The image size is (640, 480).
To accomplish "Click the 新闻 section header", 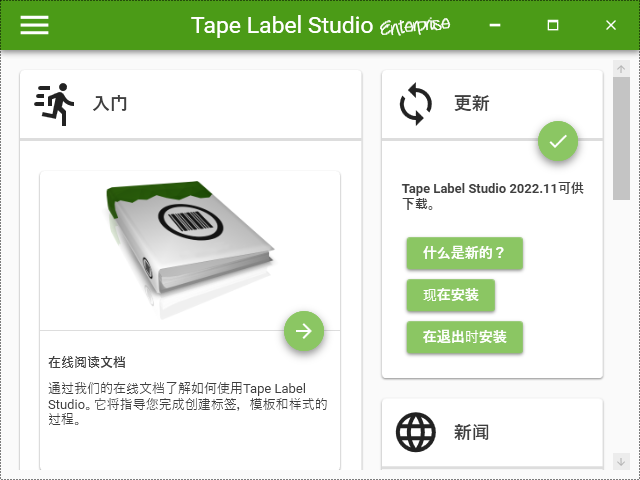I will [x=471, y=432].
